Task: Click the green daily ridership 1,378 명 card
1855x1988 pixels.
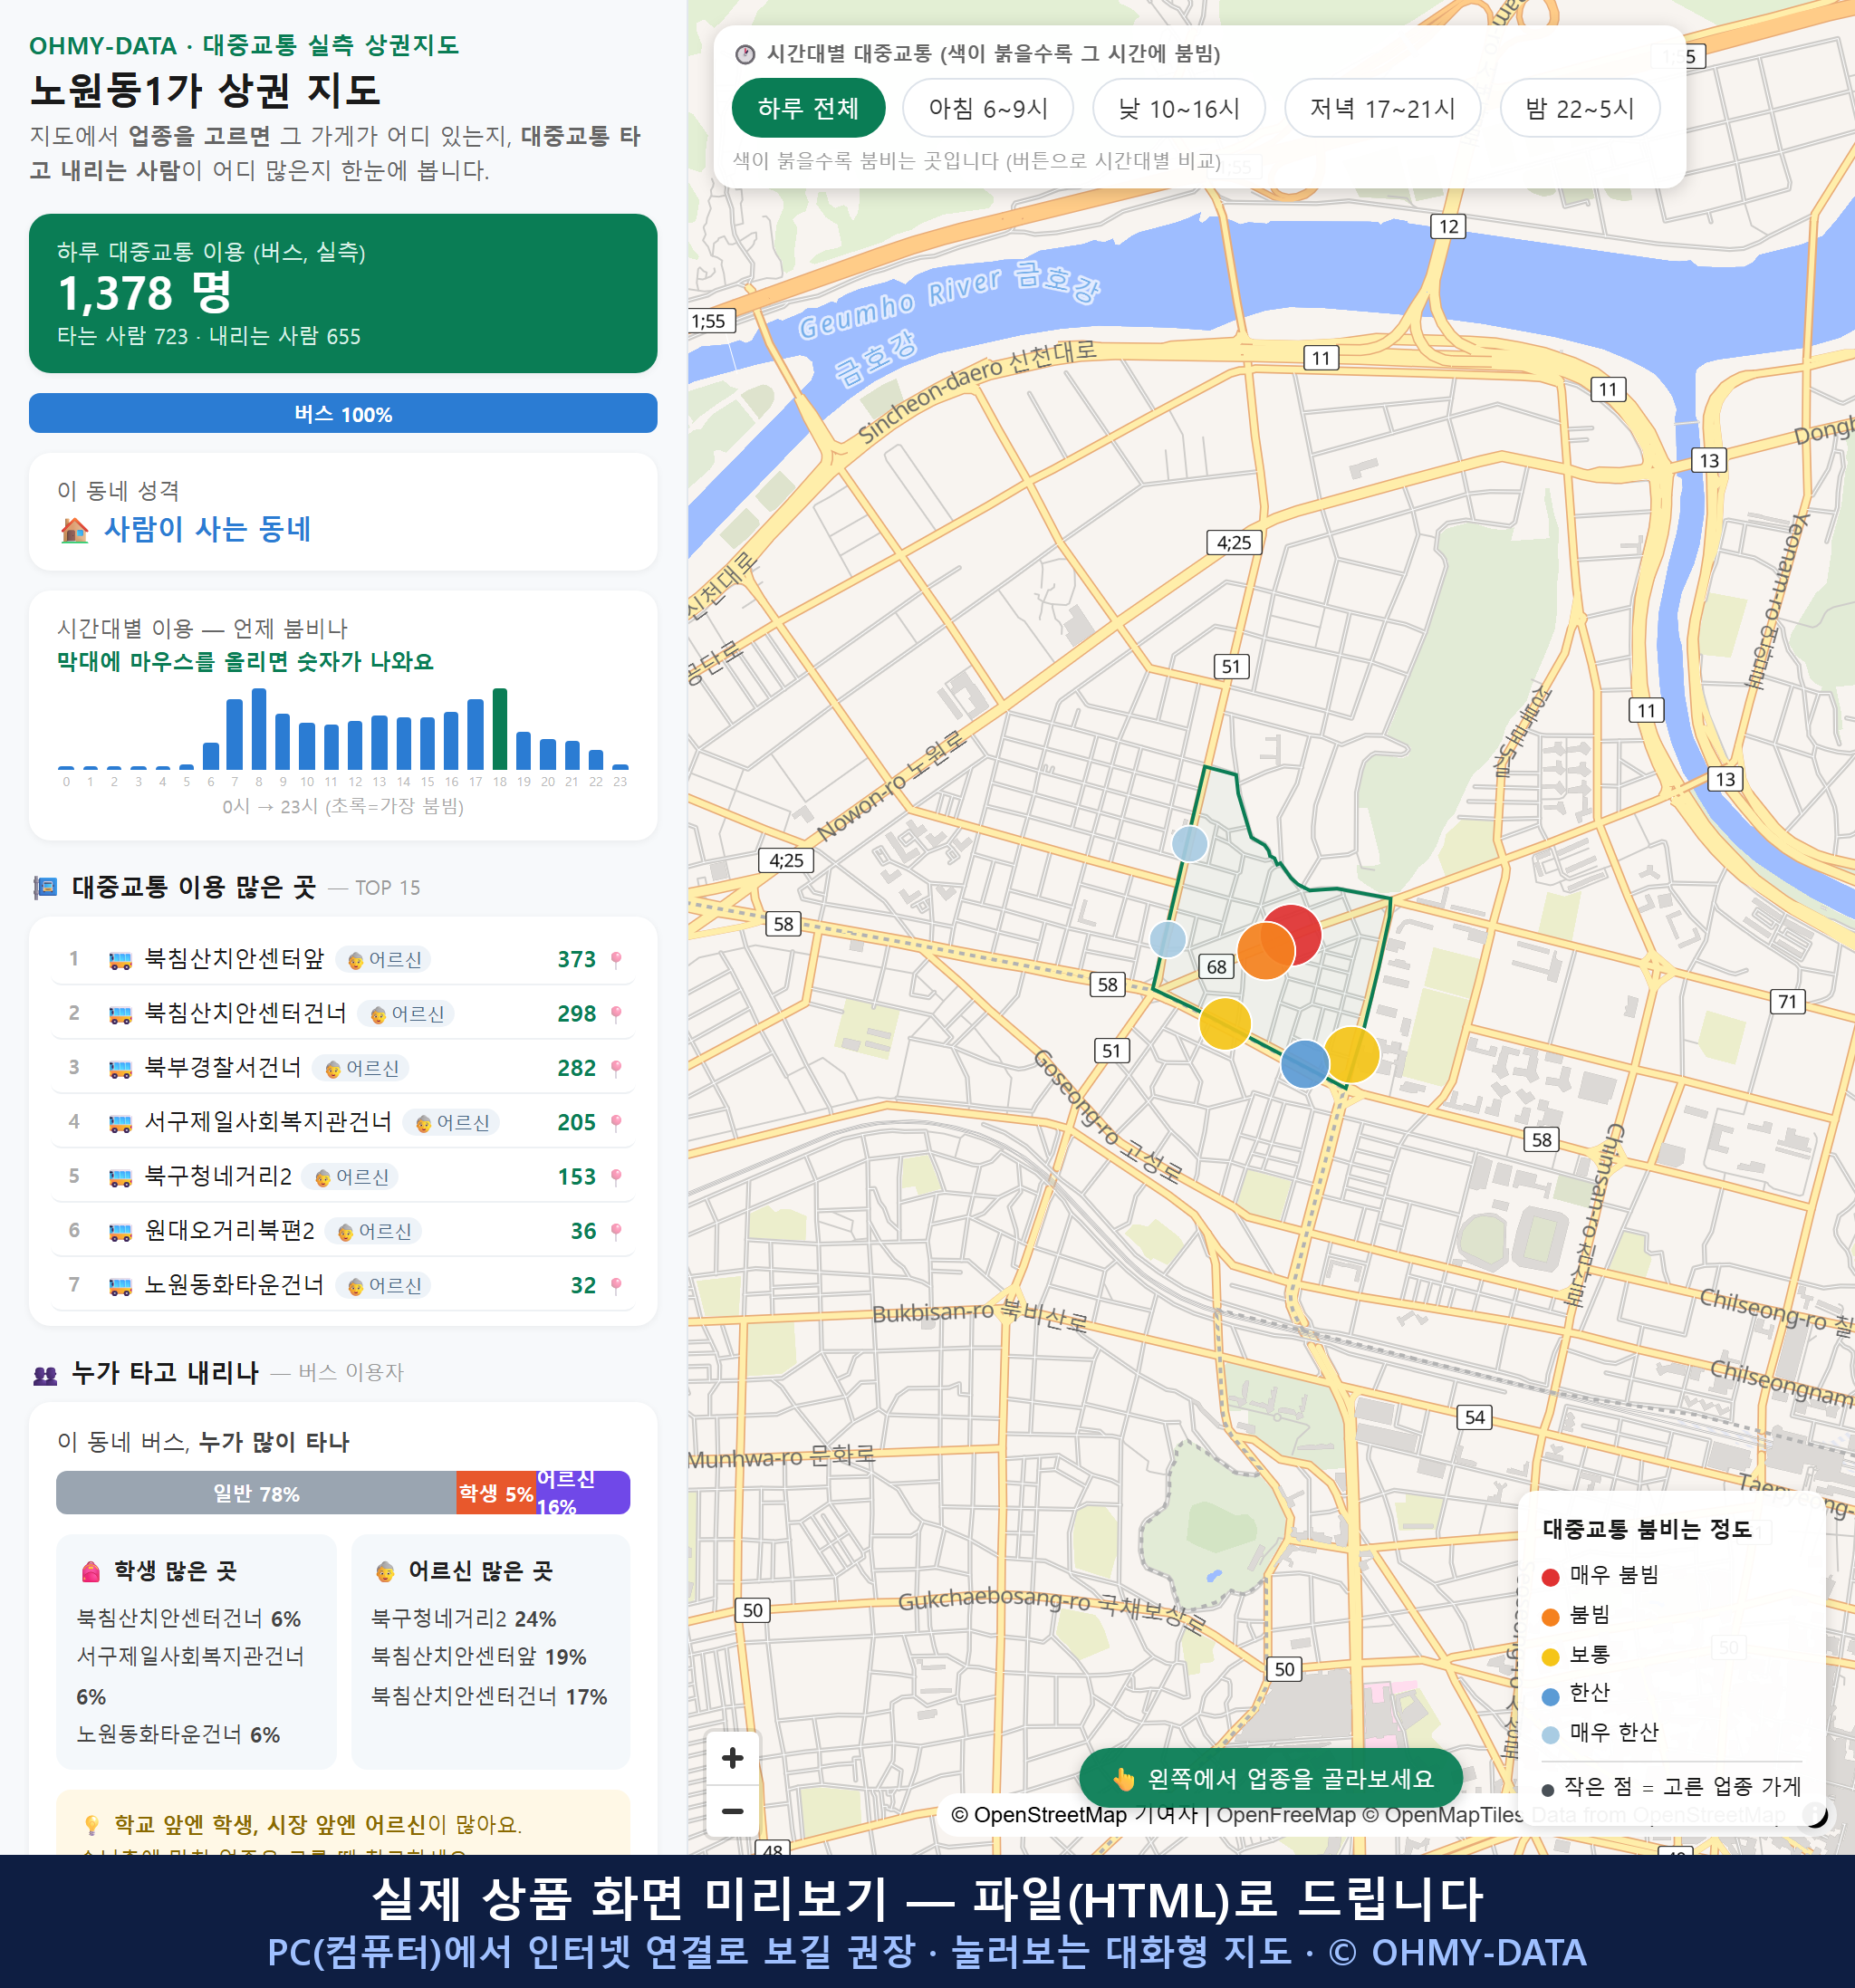Action: click(x=343, y=293)
